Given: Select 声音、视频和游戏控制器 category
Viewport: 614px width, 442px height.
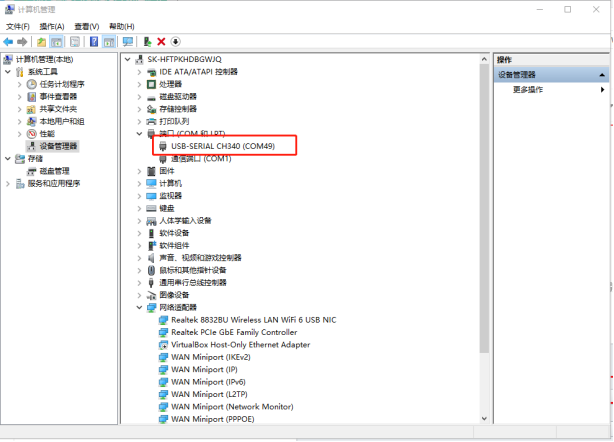Looking at the screenshot, I should pyautogui.click(x=200, y=258).
